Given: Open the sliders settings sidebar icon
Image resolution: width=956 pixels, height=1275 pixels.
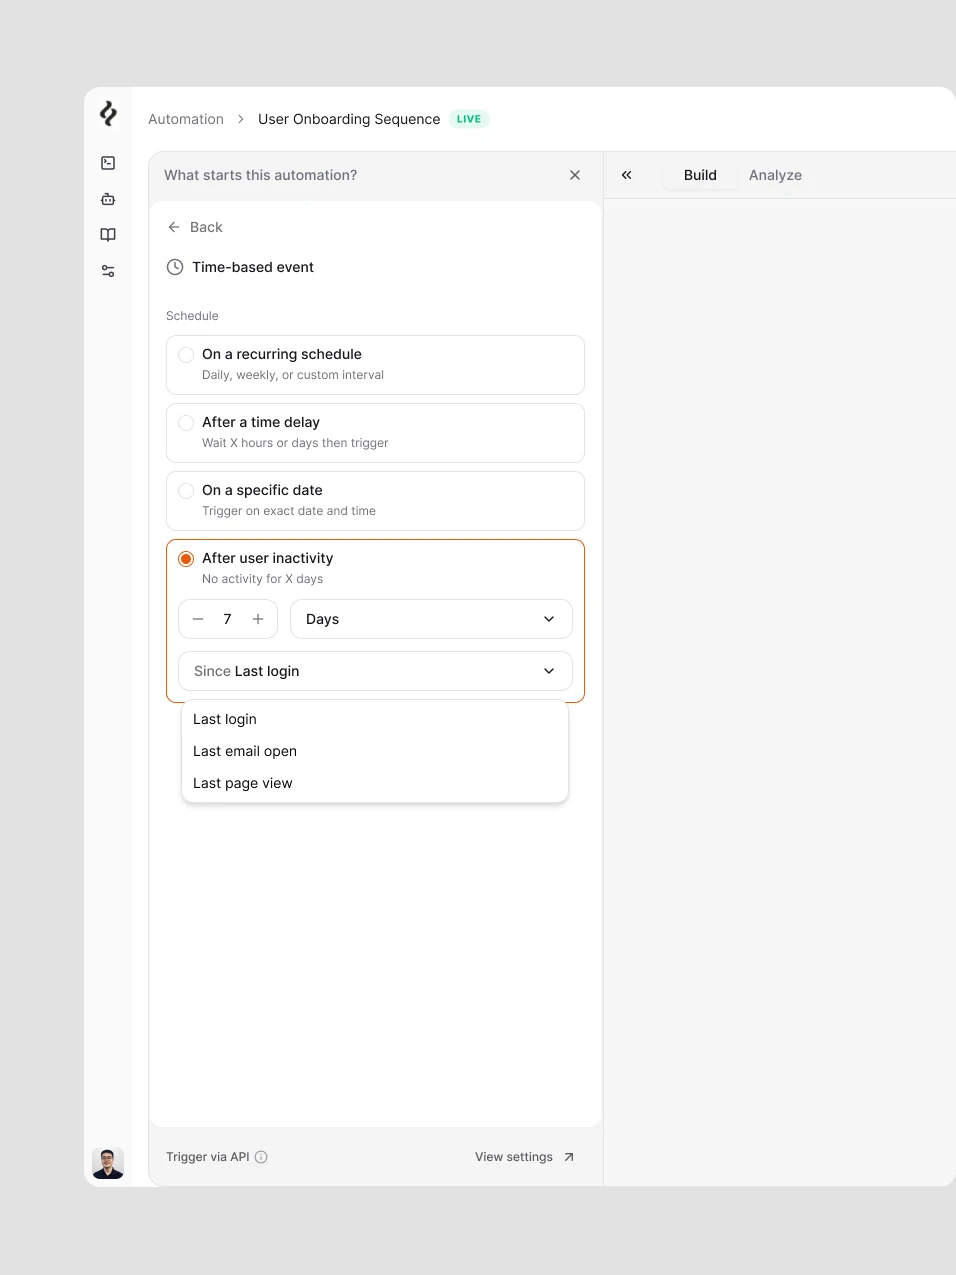Looking at the screenshot, I should [x=108, y=271].
